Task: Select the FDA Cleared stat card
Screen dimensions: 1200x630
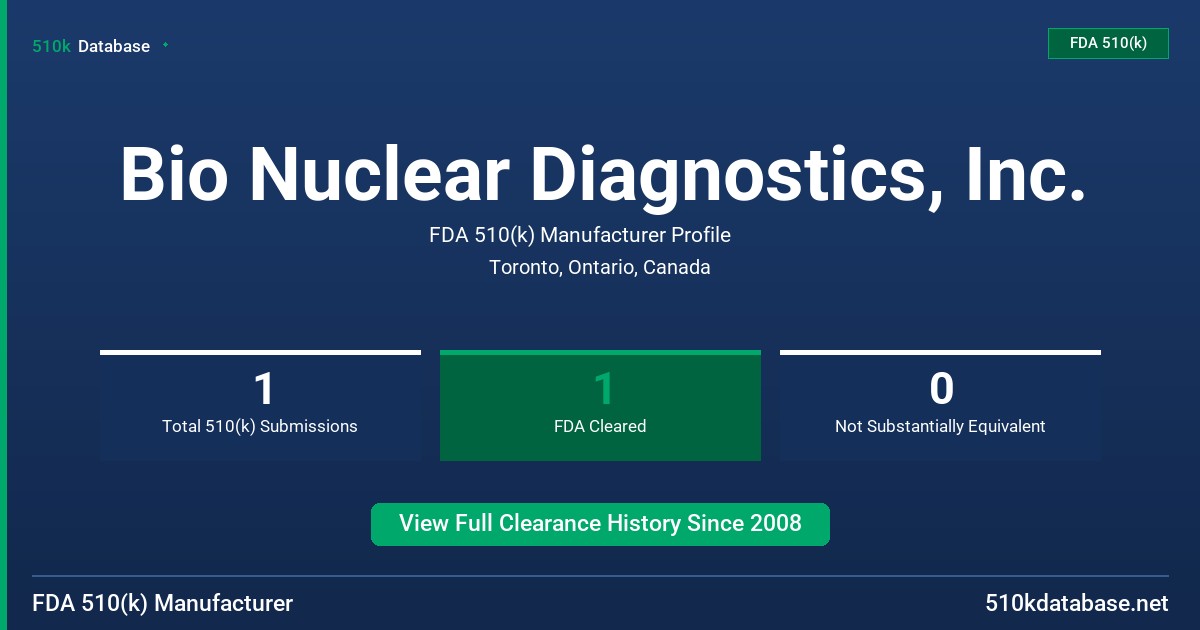Action: [x=600, y=405]
